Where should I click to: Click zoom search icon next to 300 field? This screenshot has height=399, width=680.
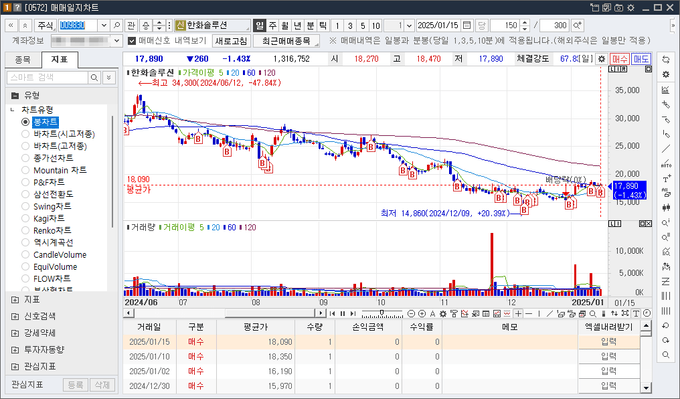[x=577, y=26]
